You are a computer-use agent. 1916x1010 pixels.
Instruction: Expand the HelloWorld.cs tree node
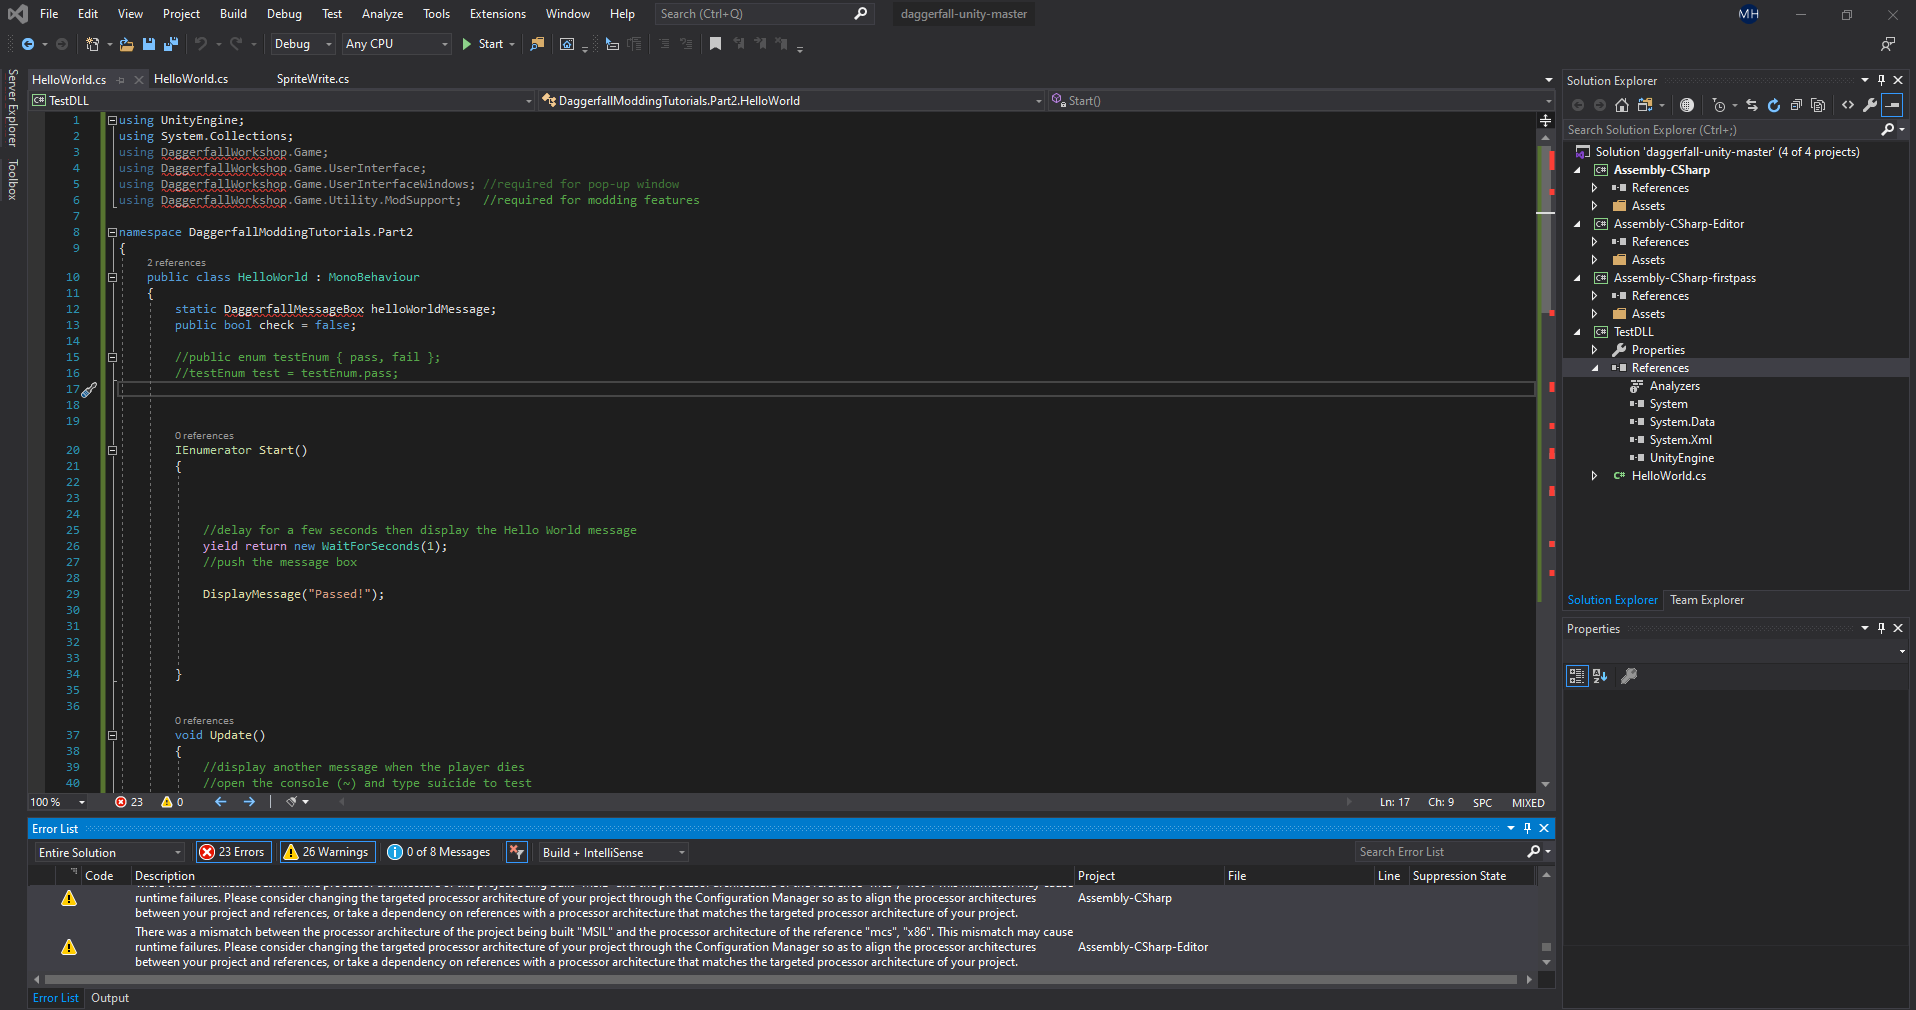(1595, 476)
